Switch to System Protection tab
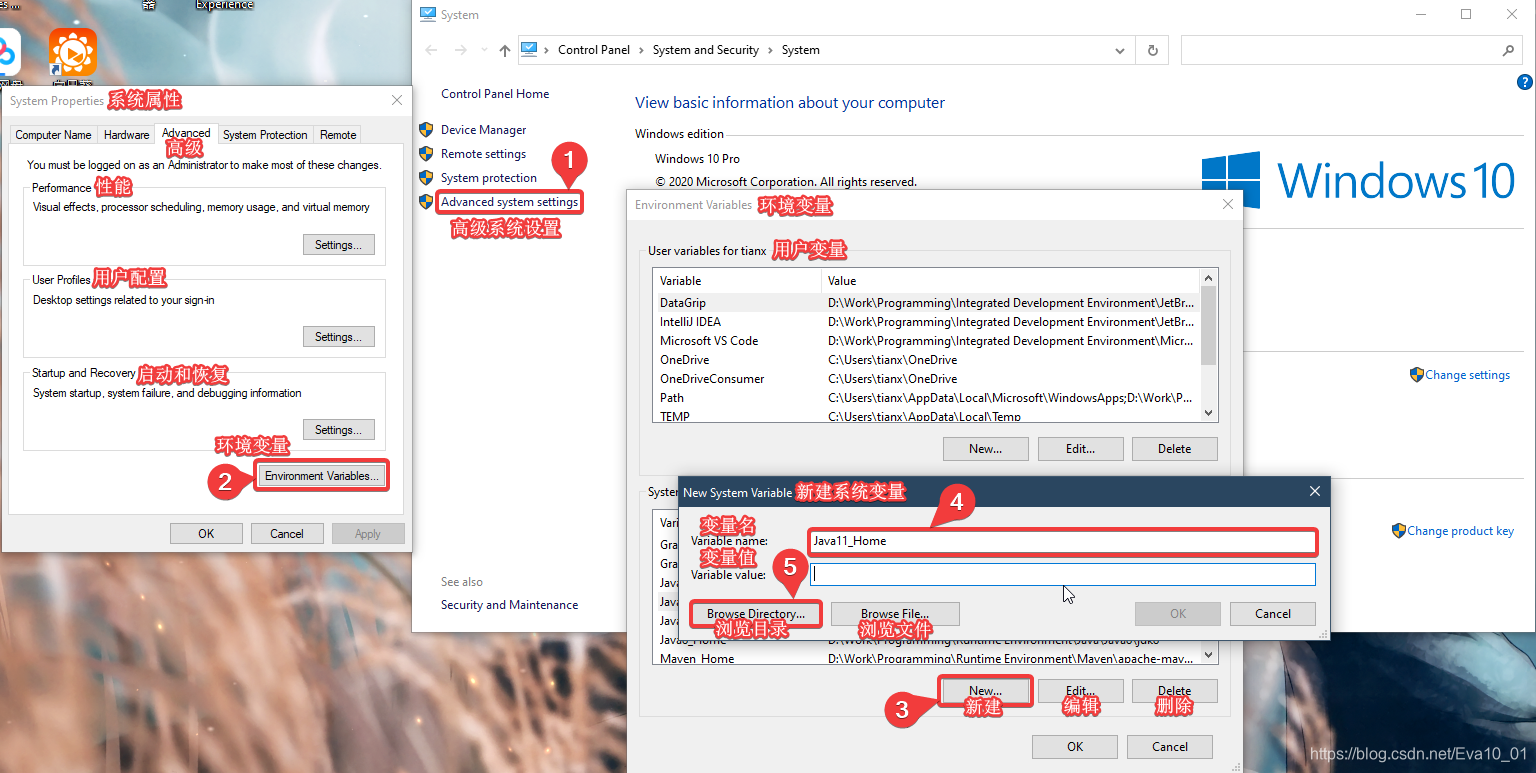The height and width of the screenshot is (773, 1536). [265, 135]
